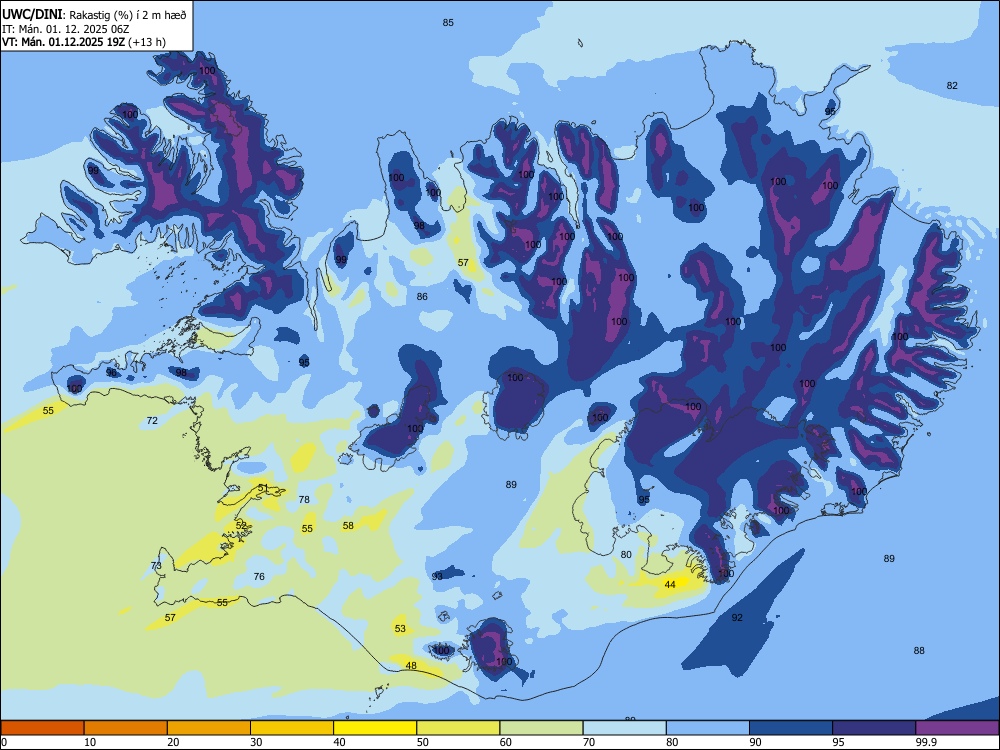The image size is (1000, 750).
Task: Click the legend tick label '90'
Action: point(756,742)
